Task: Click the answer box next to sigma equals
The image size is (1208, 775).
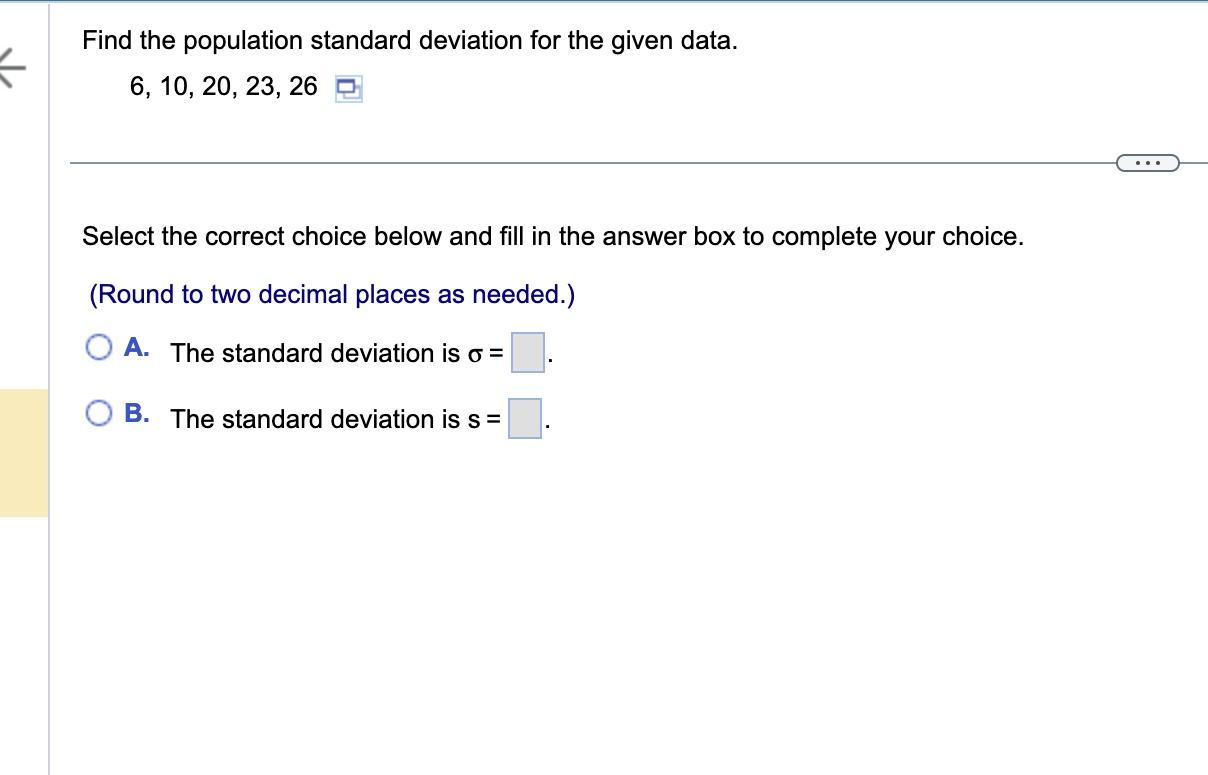Action: [x=525, y=352]
